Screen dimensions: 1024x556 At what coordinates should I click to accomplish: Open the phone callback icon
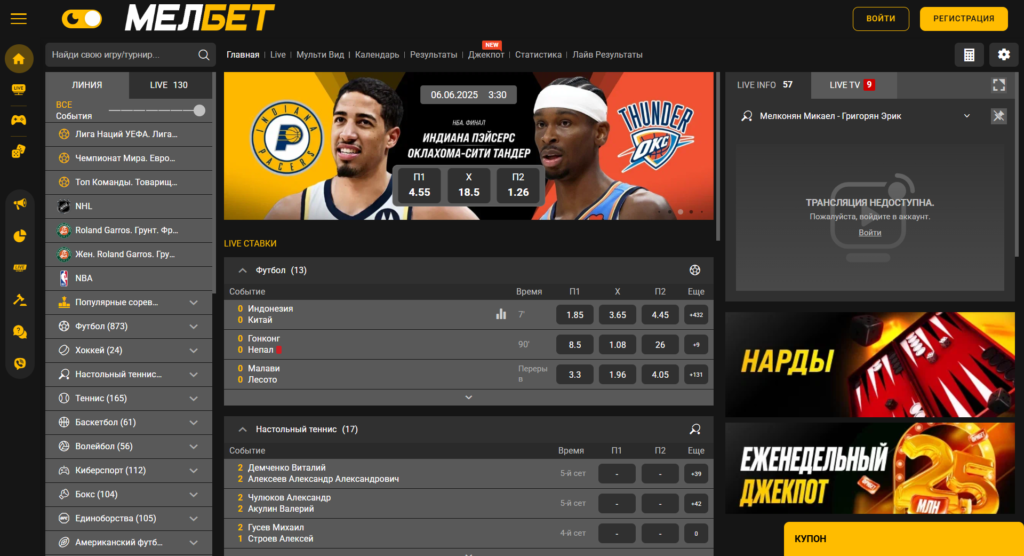20,363
